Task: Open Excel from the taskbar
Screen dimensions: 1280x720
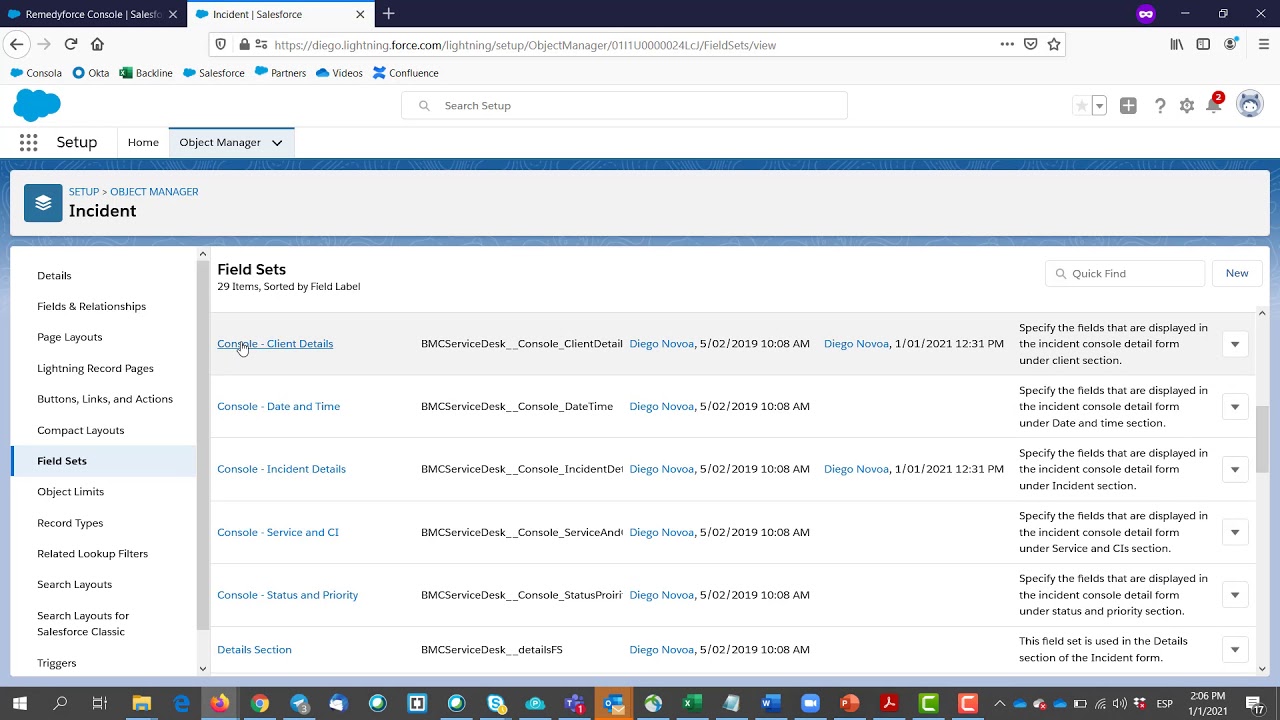Action: [x=691, y=704]
